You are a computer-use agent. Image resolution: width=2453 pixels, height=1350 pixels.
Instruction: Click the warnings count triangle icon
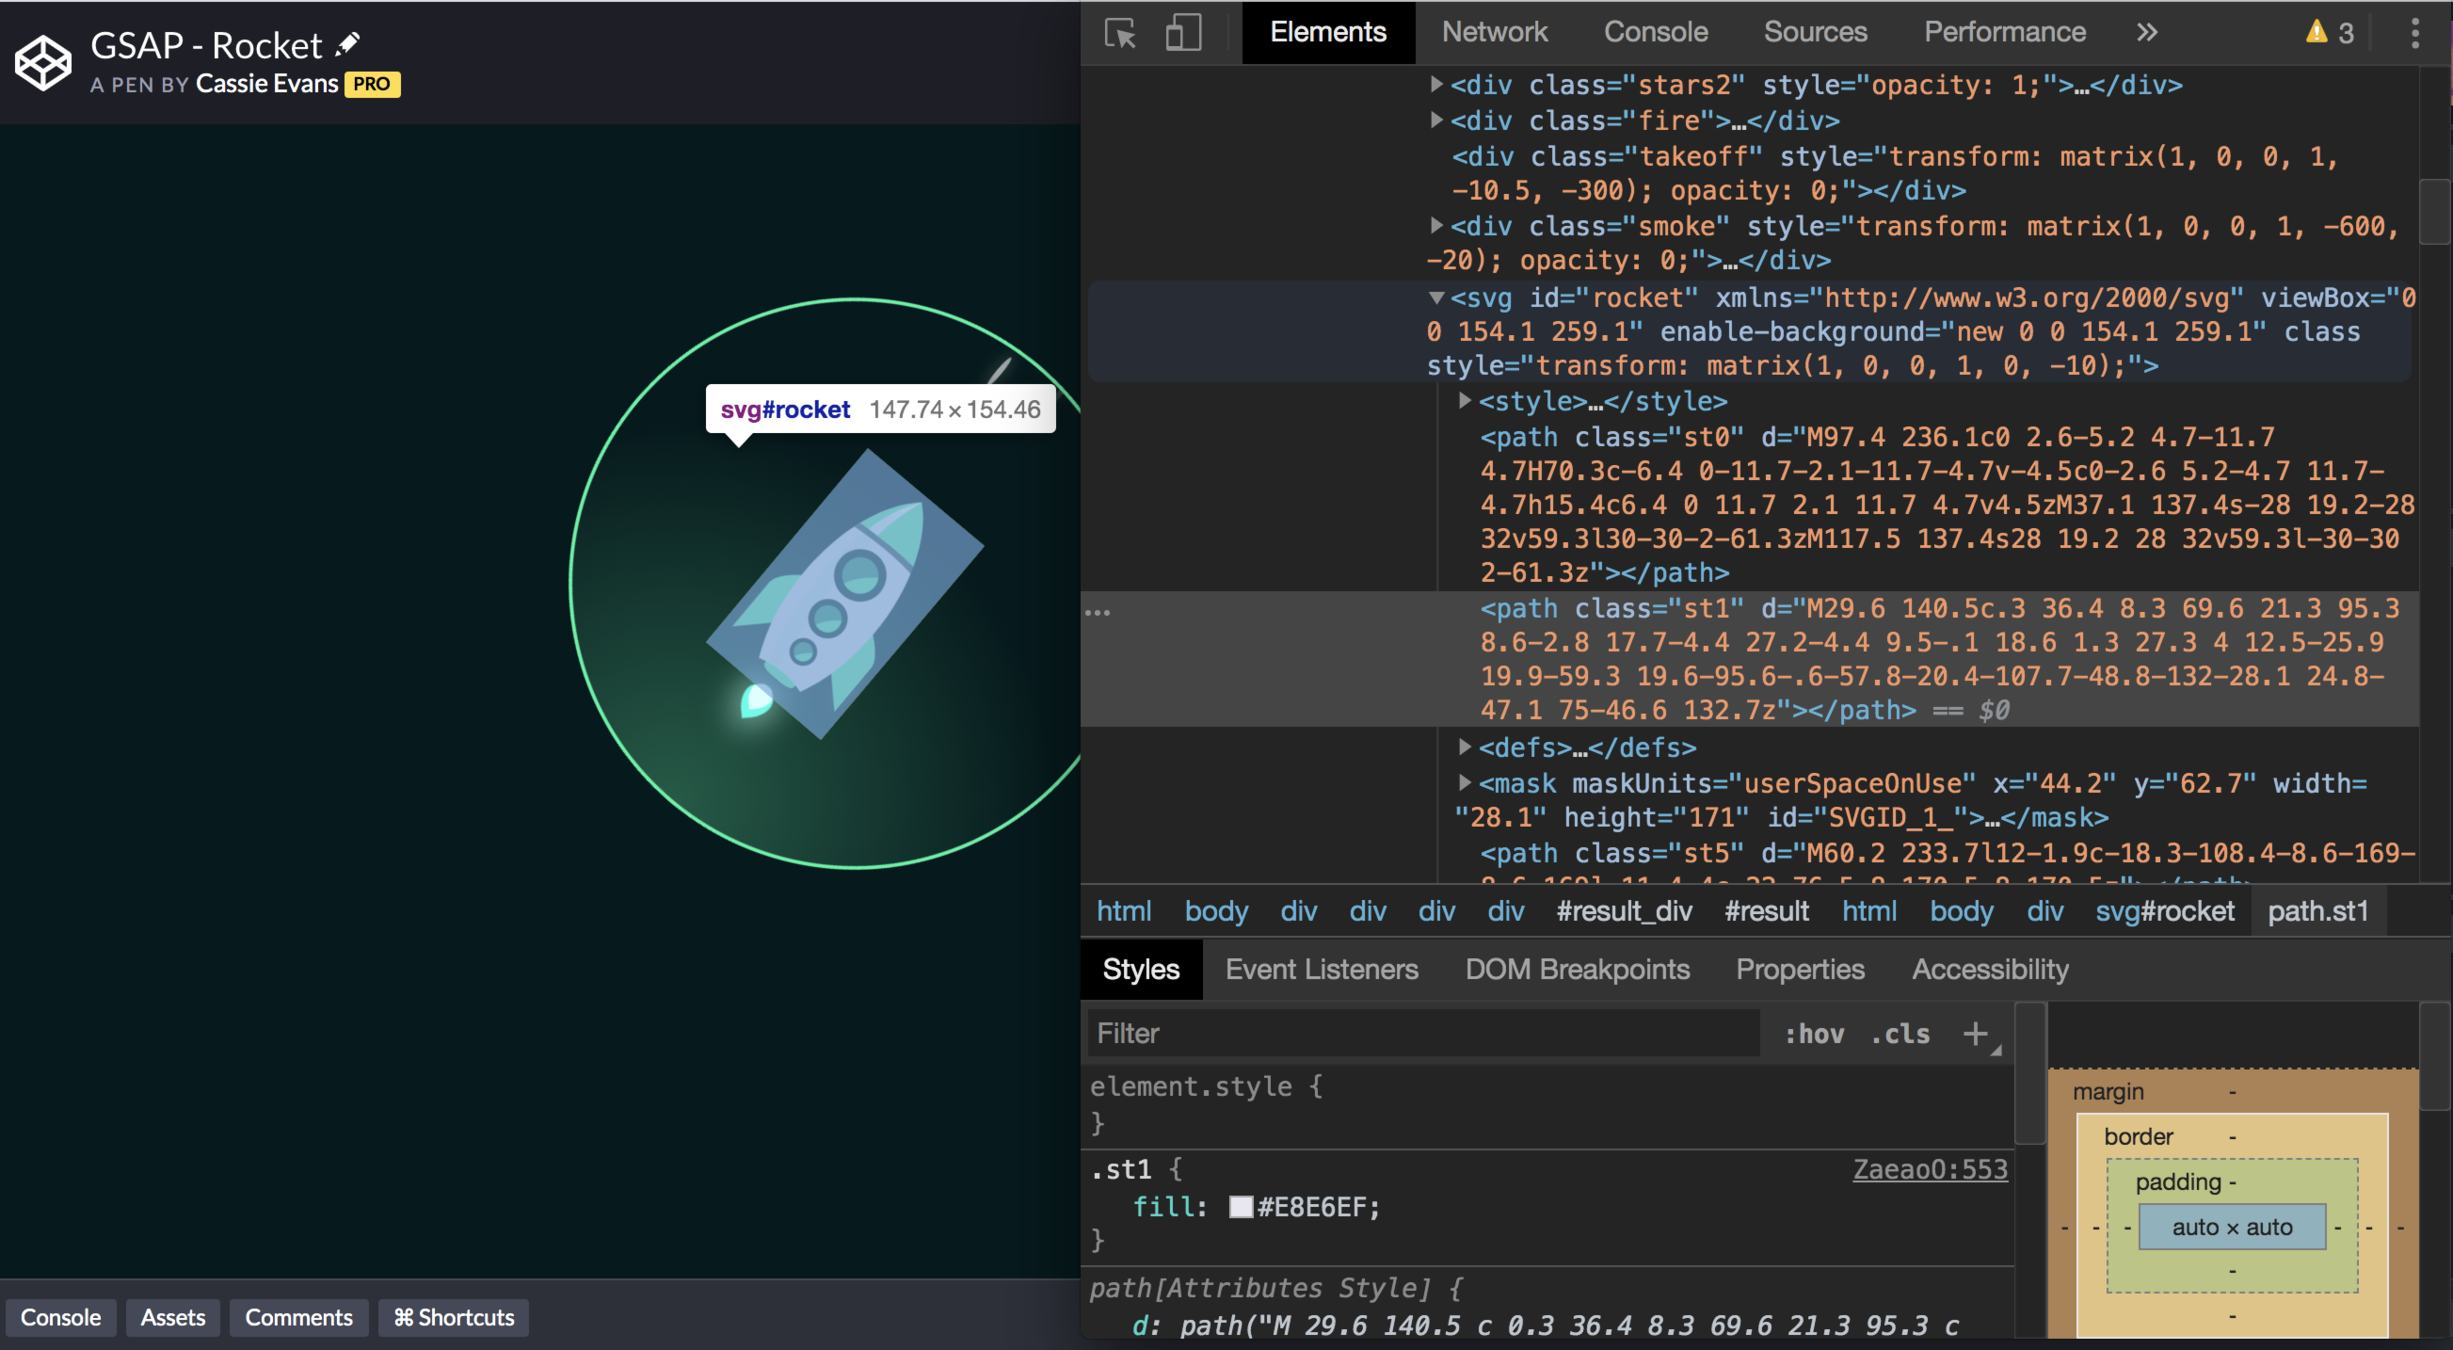click(x=2316, y=33)
